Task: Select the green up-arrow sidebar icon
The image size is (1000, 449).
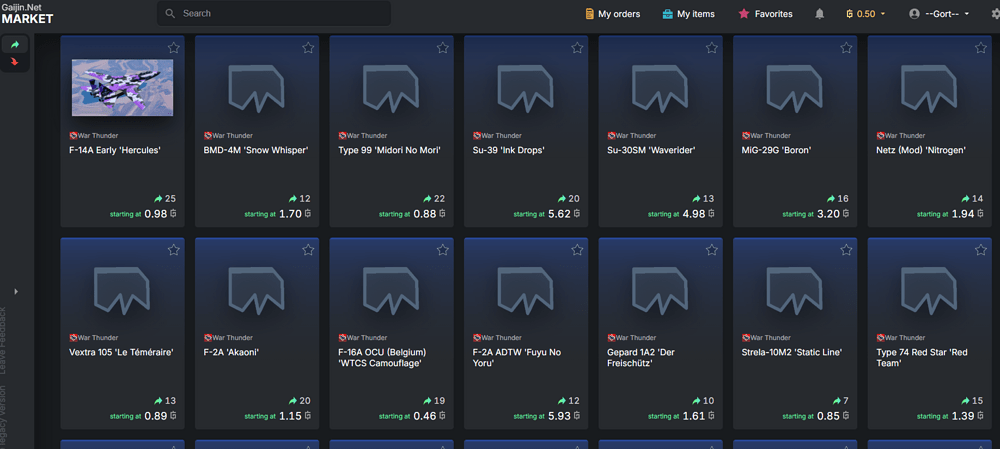Action: coord(15,45)
